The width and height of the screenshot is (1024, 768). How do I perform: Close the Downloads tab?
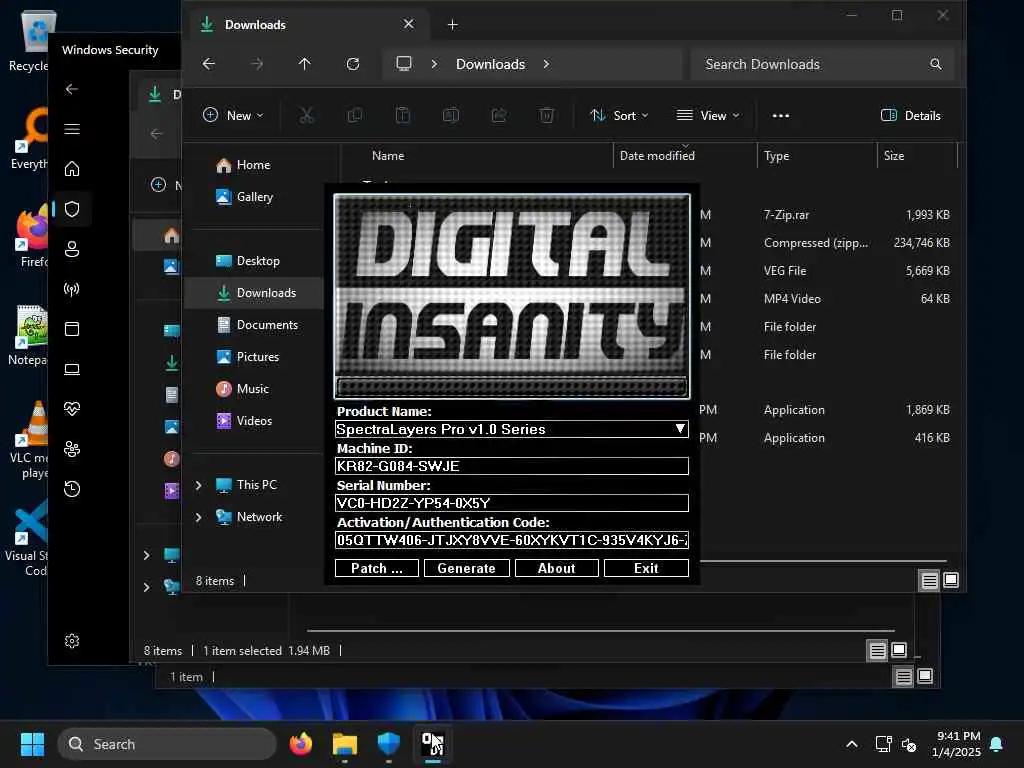click(408, 24)
